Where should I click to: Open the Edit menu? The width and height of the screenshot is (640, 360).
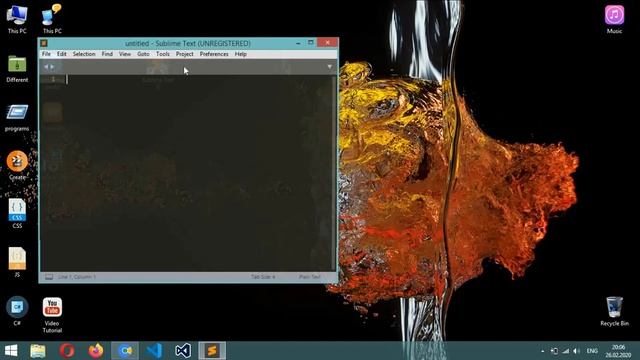pyautogui.click(x=61, y=54)
